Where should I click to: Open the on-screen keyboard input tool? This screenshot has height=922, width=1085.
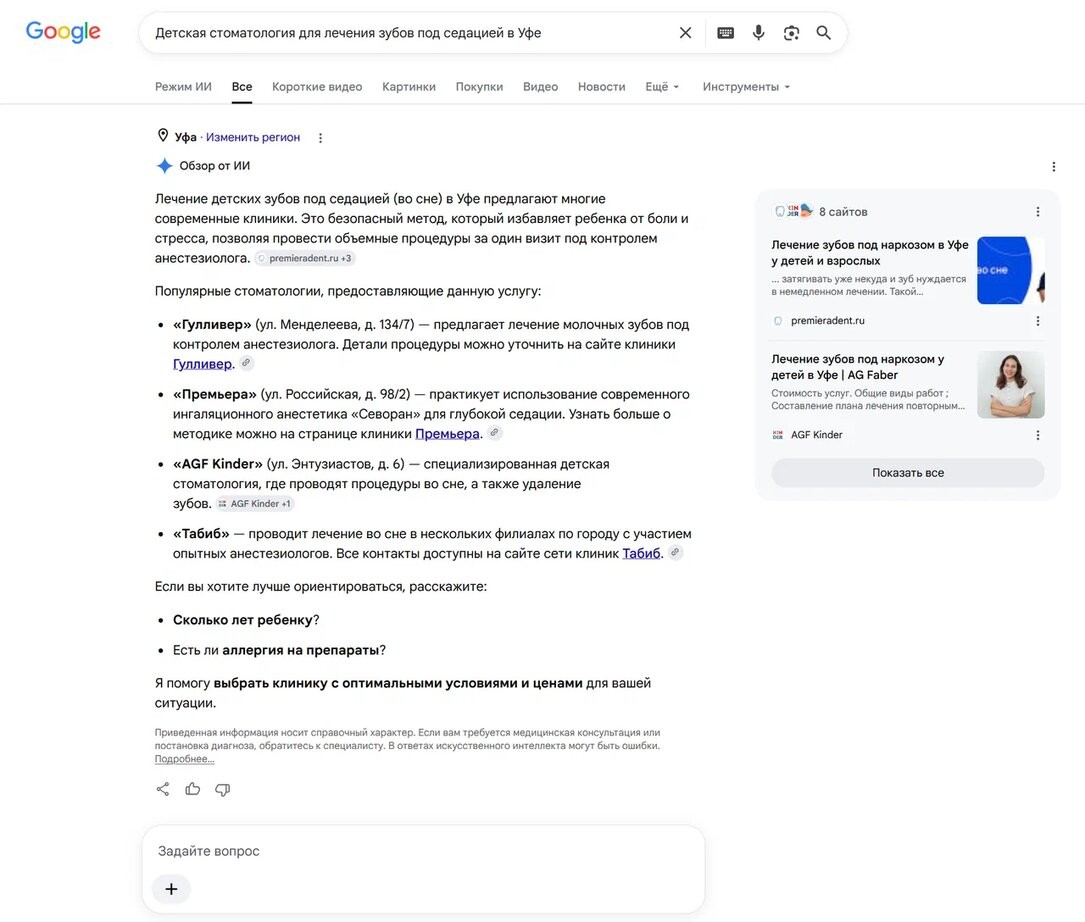[725, 33]
